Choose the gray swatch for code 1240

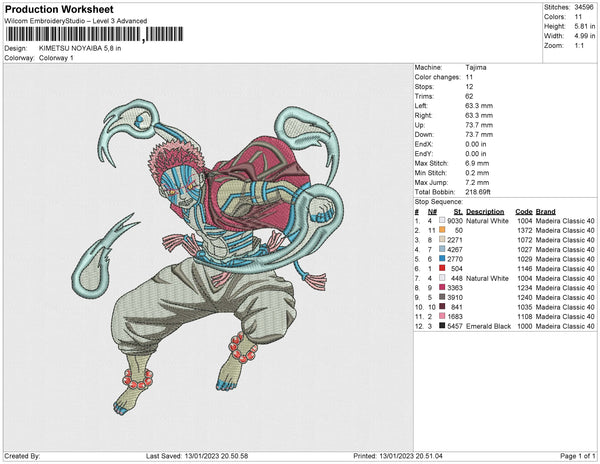click(x=442, y=297)
